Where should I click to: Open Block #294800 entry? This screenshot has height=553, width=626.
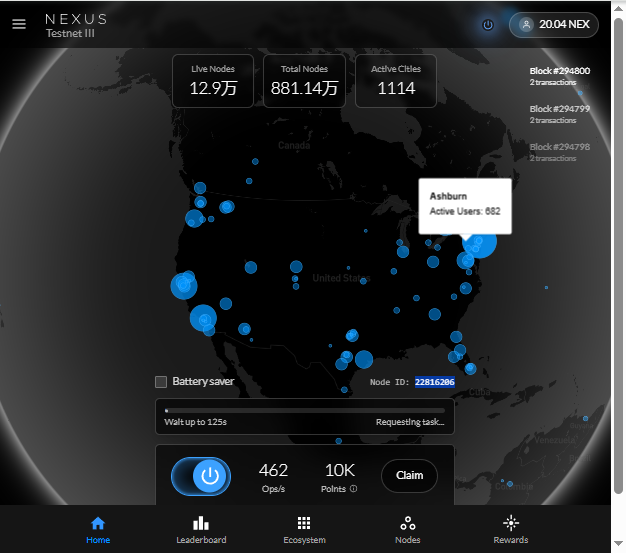[559, 76]
